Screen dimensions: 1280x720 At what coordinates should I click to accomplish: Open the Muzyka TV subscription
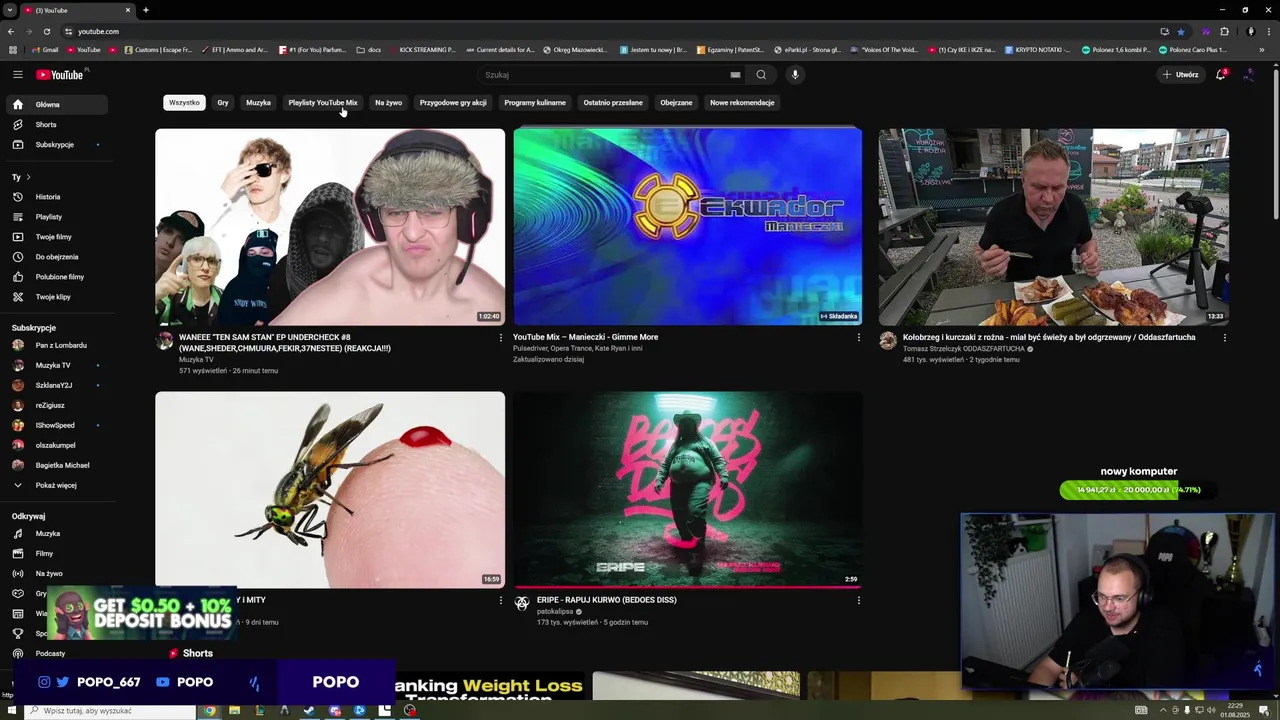point(56,365)
